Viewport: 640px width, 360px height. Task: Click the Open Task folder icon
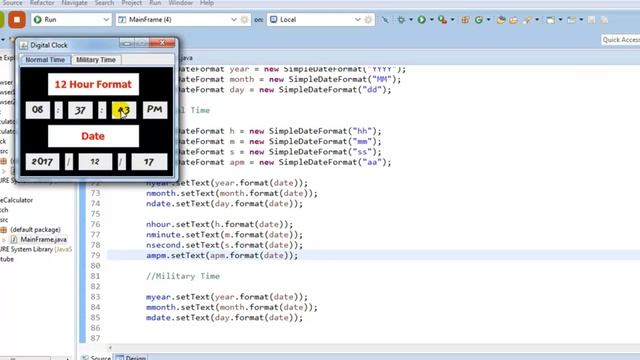click(513, 20)
